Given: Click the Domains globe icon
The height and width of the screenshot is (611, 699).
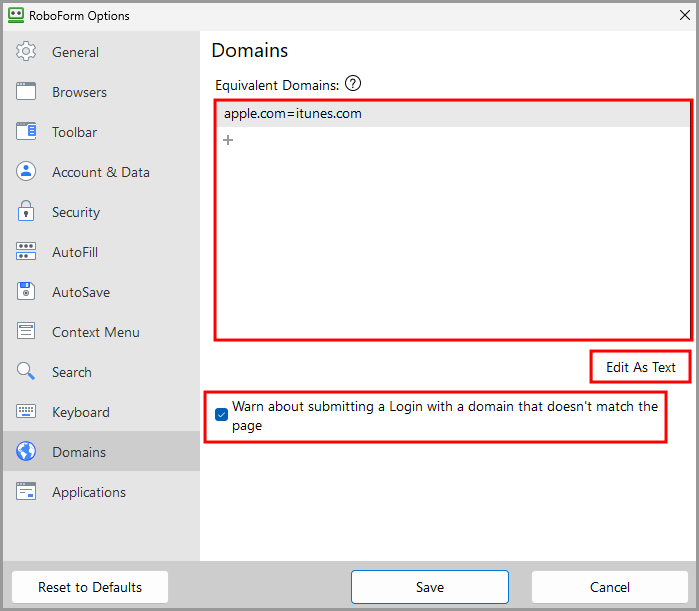Looking at the screenshot, I should [x=26, y=451].
